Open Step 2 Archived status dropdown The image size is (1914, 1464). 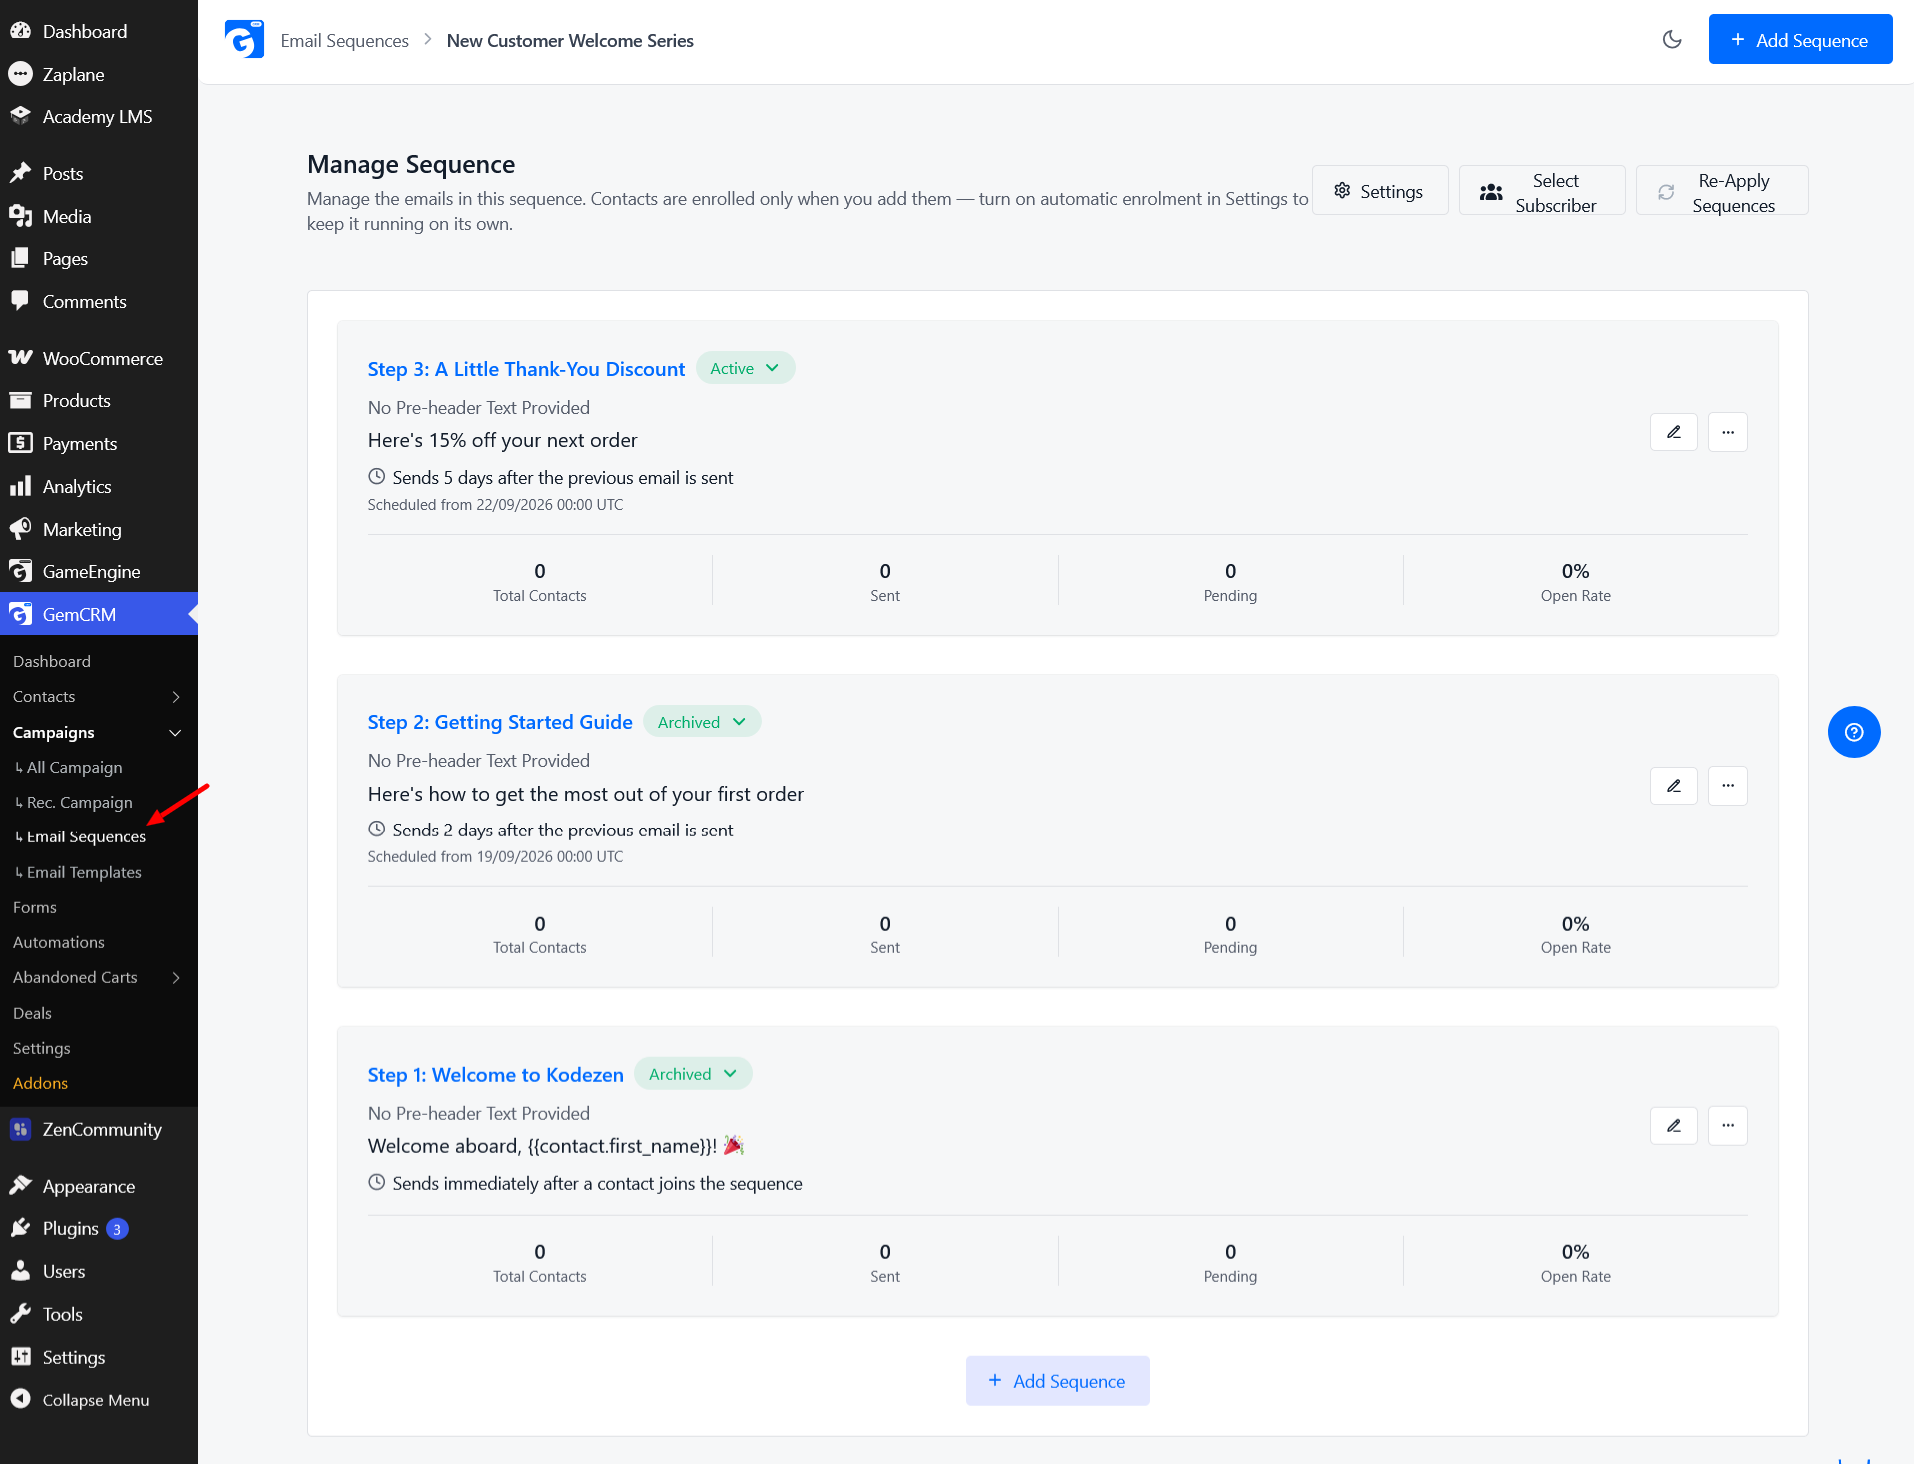[702, 722]
